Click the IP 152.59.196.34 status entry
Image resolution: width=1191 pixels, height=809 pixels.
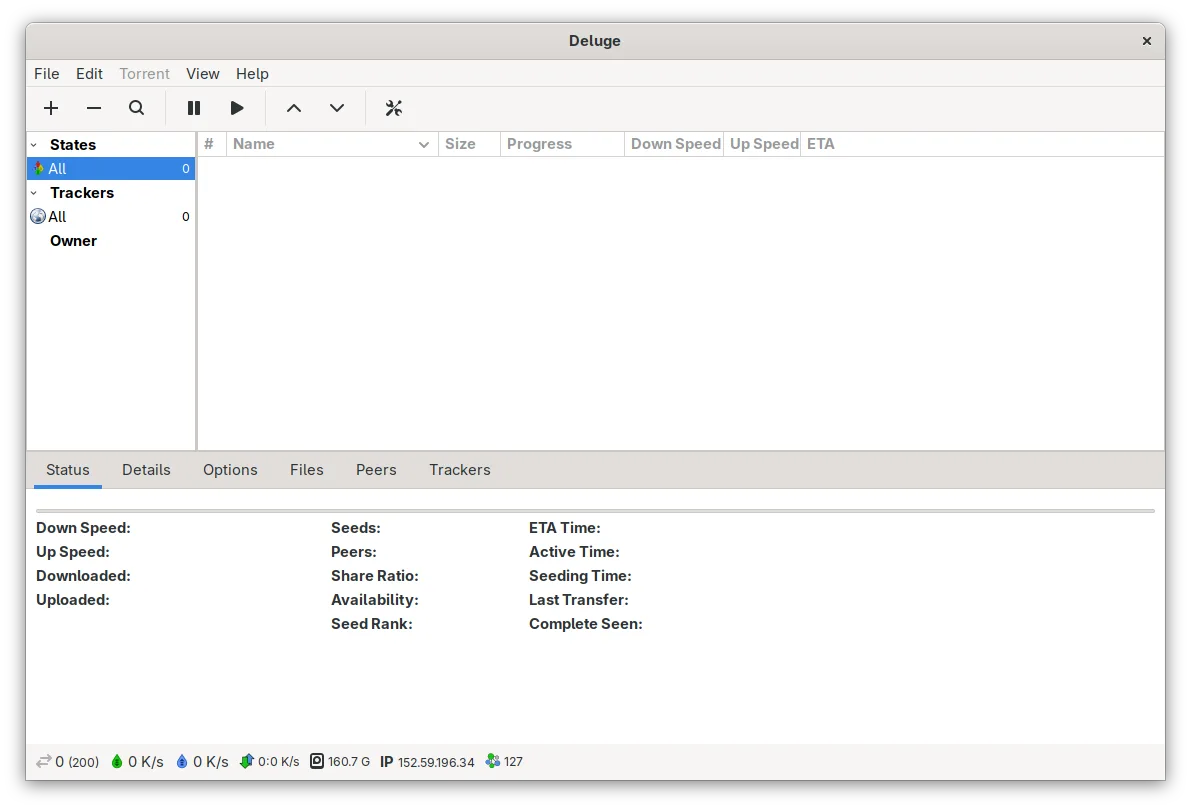coord(427,762)
